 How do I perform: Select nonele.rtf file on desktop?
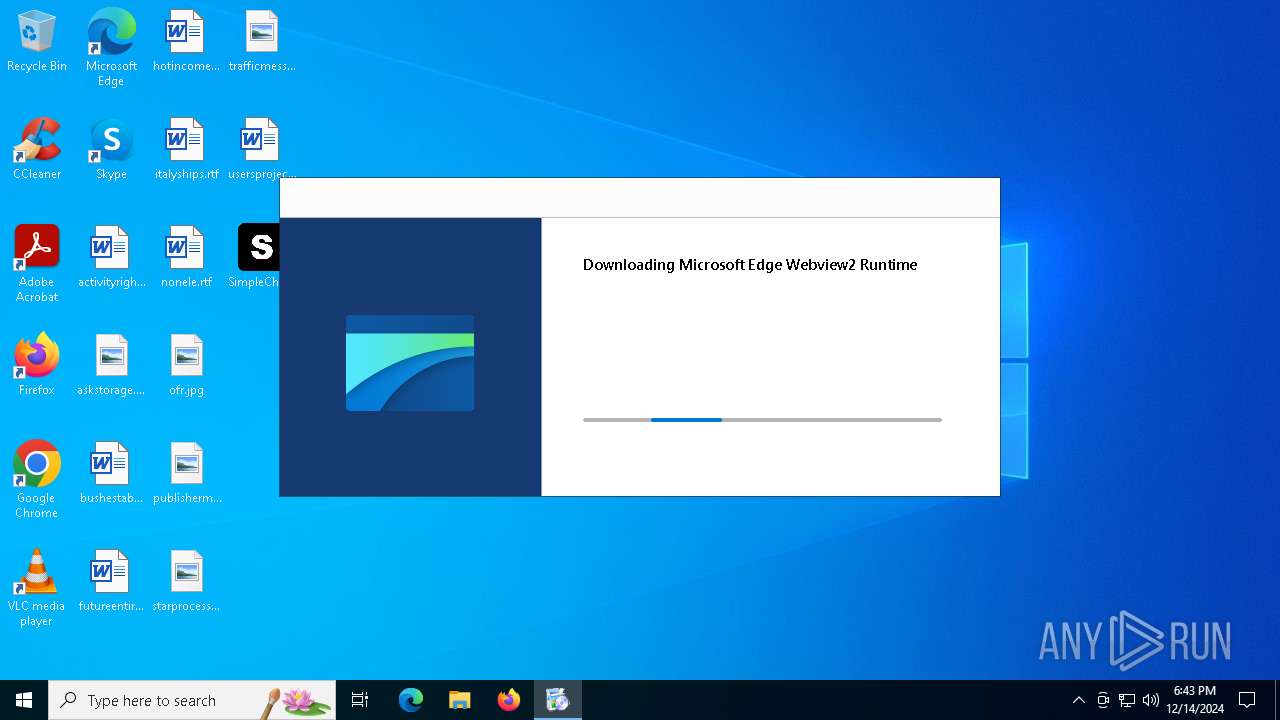click(186, 258)
